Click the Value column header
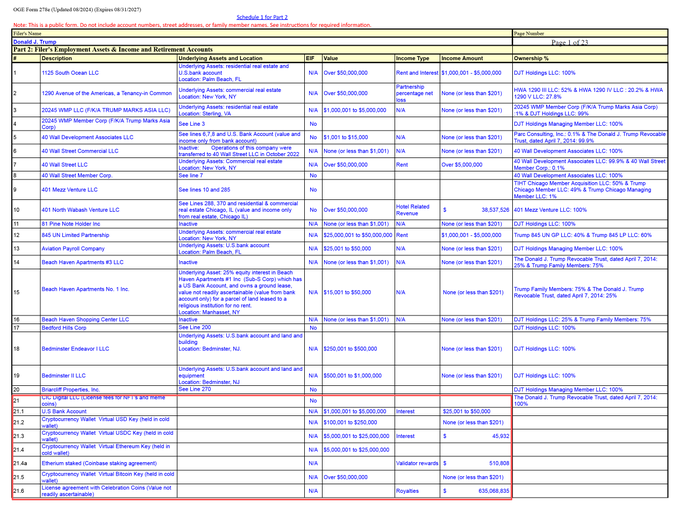The height and width of the screenshot is (510, 680). coord(330,58)
